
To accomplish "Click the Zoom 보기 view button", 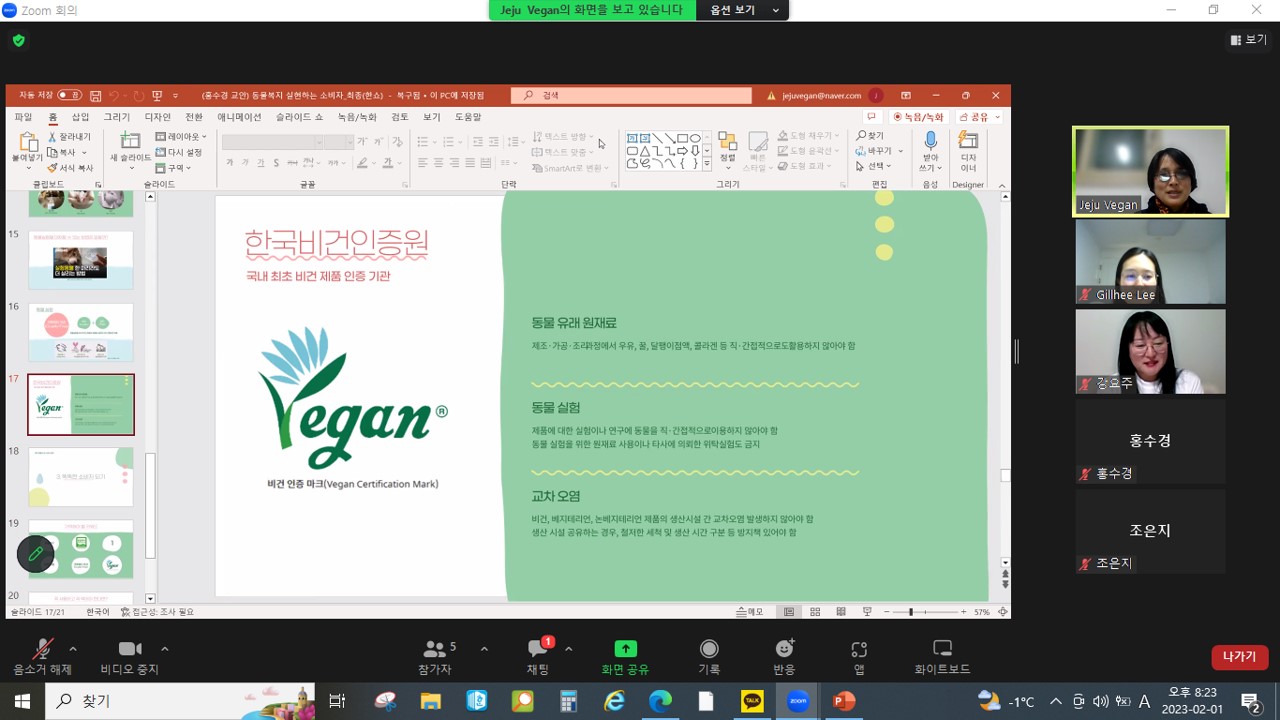I will (1248, 40).
